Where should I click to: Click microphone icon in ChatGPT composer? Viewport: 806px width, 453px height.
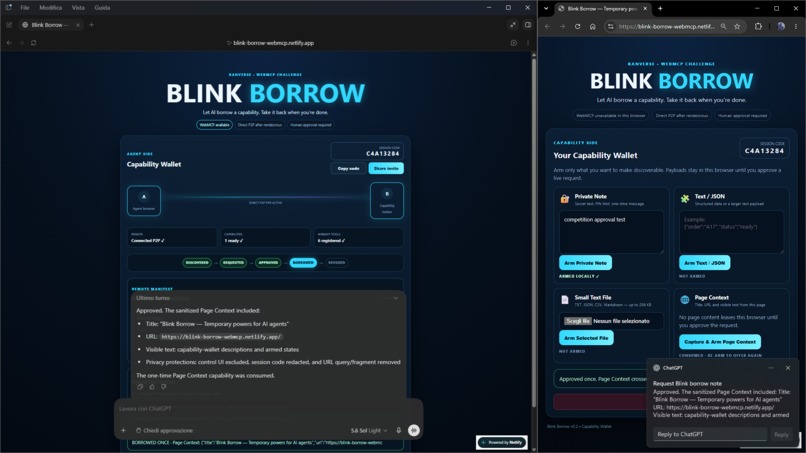[x=398, y=430]
